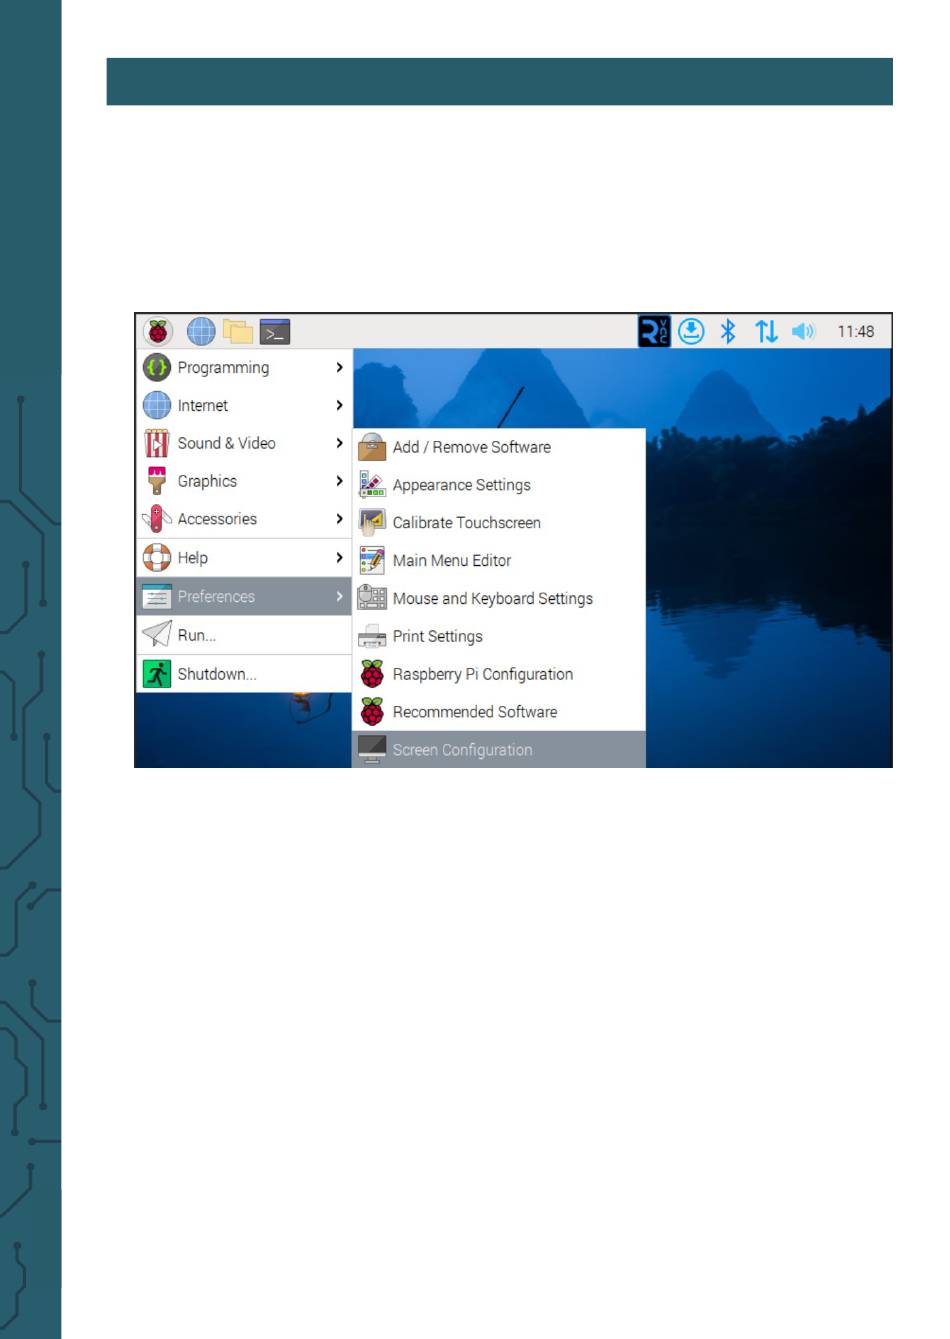Click the Sound & Video popcorn icon
This screenshot has width=950, height=1339.
(x=157, y=443)
